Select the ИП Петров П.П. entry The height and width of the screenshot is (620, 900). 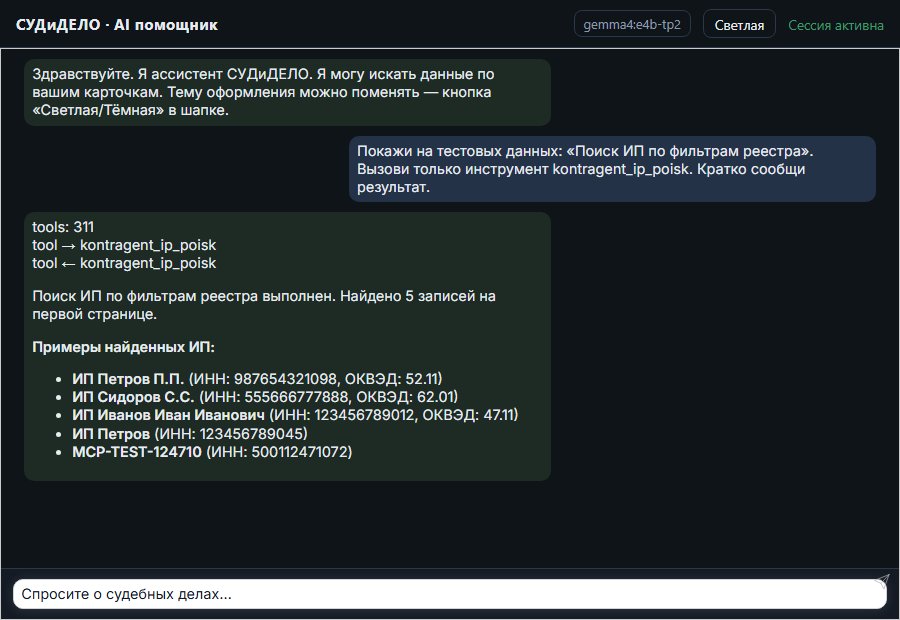tap(257, 379)
